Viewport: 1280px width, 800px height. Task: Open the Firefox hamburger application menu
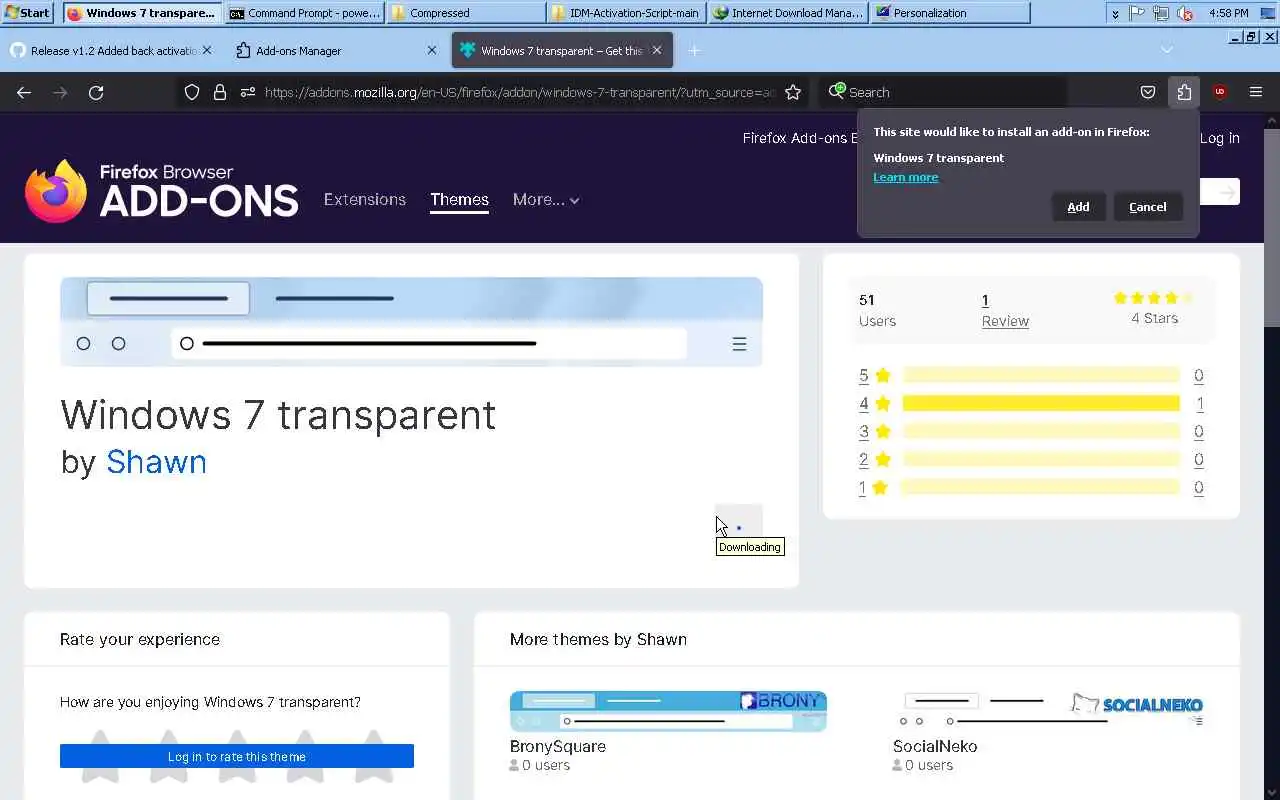click(x=1256, y=92)
